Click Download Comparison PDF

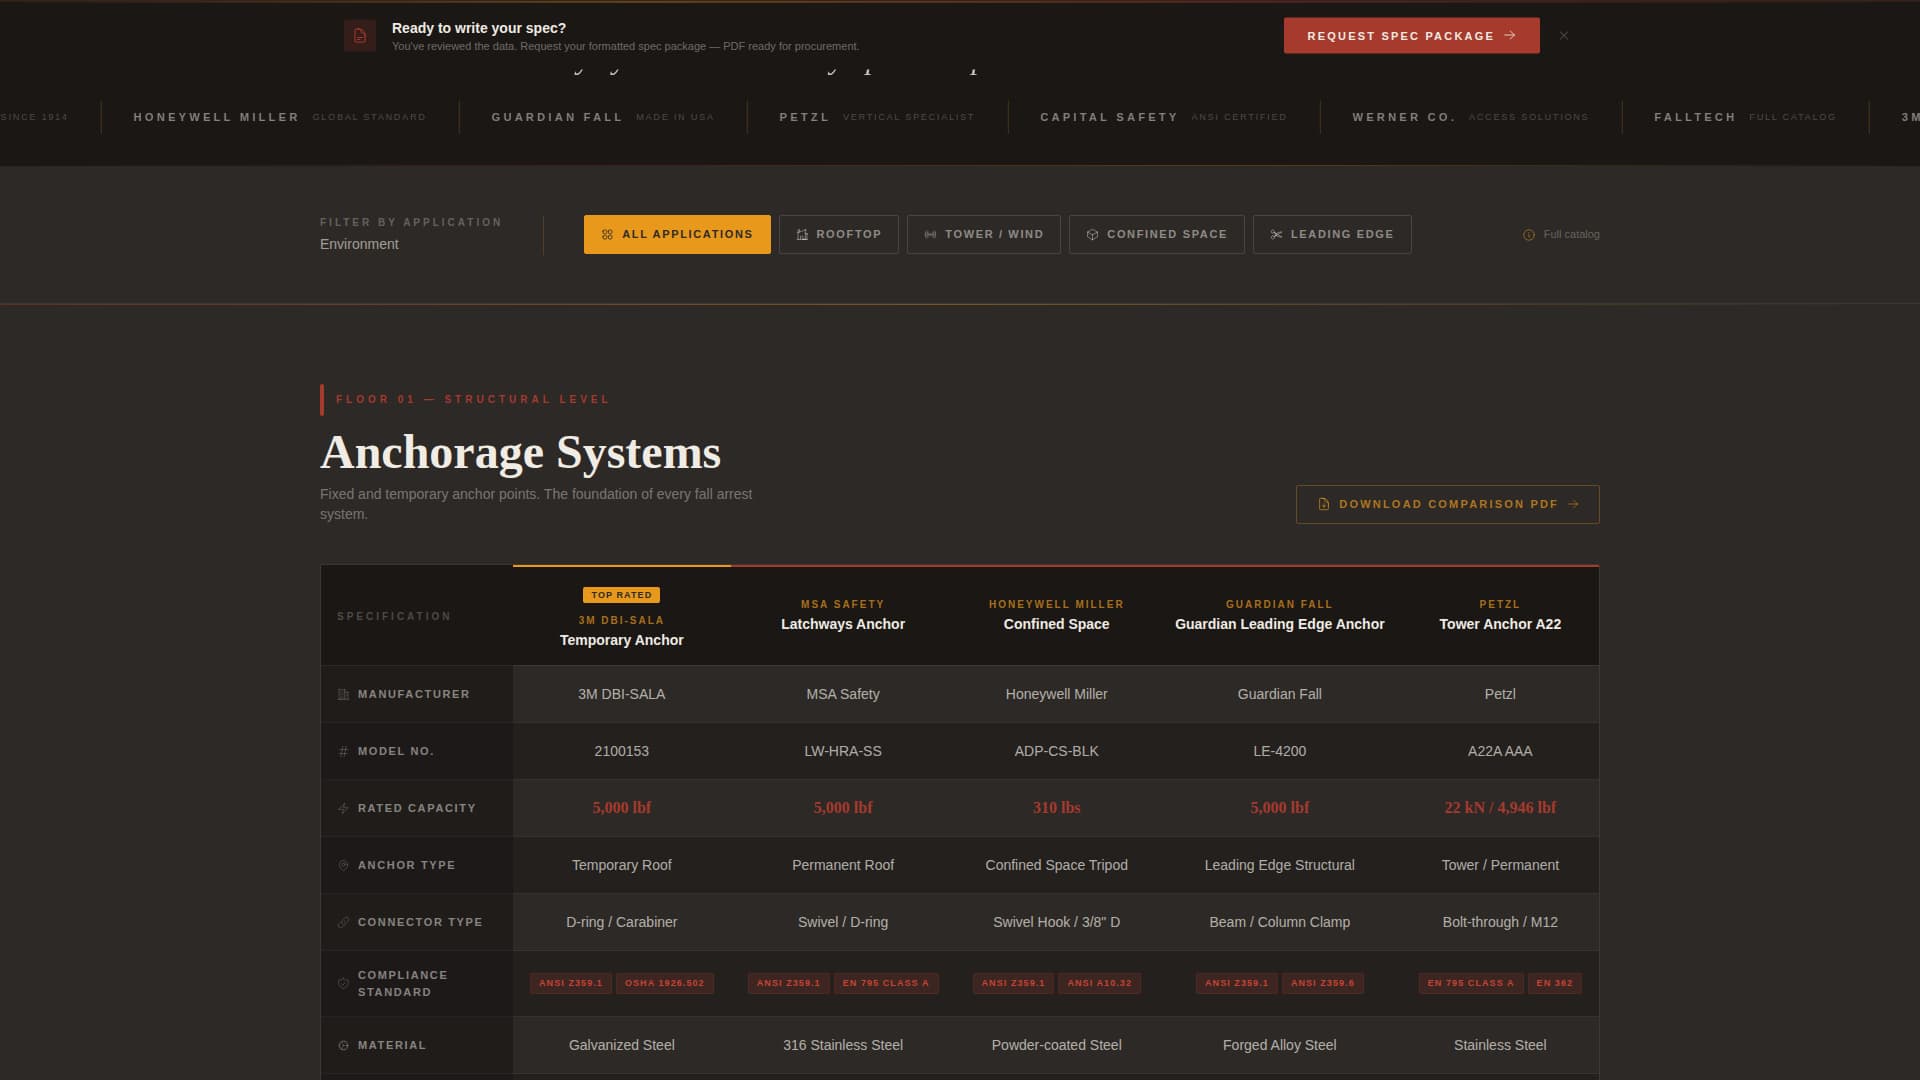(1447, 504)
